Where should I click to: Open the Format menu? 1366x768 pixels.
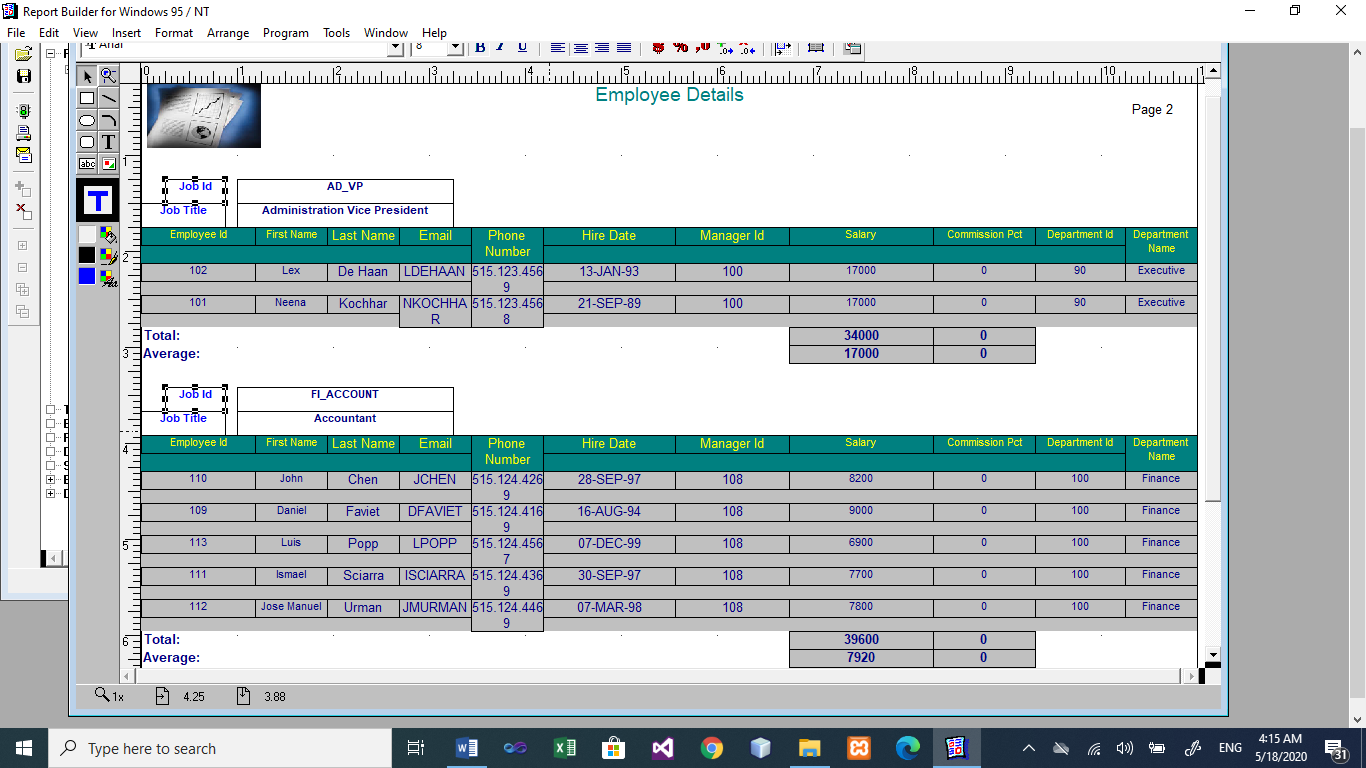point(173,32)
